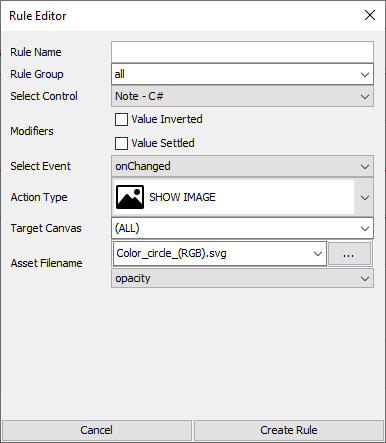Click the browse ellipsis button
Viewport: 386px width, 443px height.
pyautogui.click(x=349, y=254)
